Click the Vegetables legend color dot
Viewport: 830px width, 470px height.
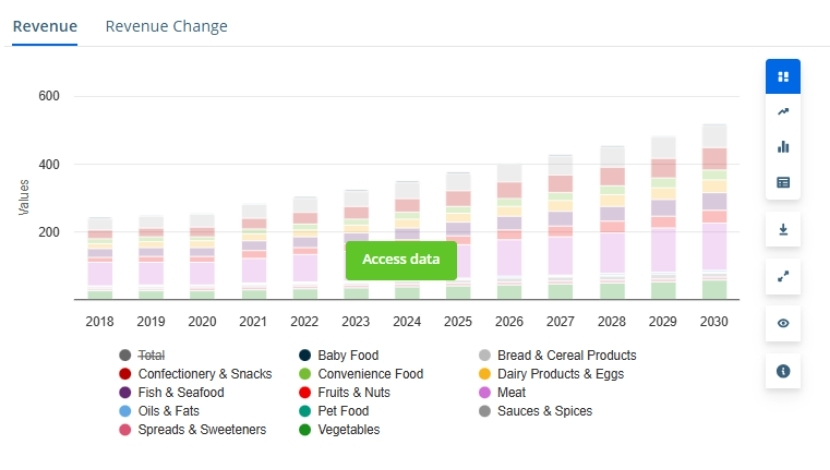point(304,430)
